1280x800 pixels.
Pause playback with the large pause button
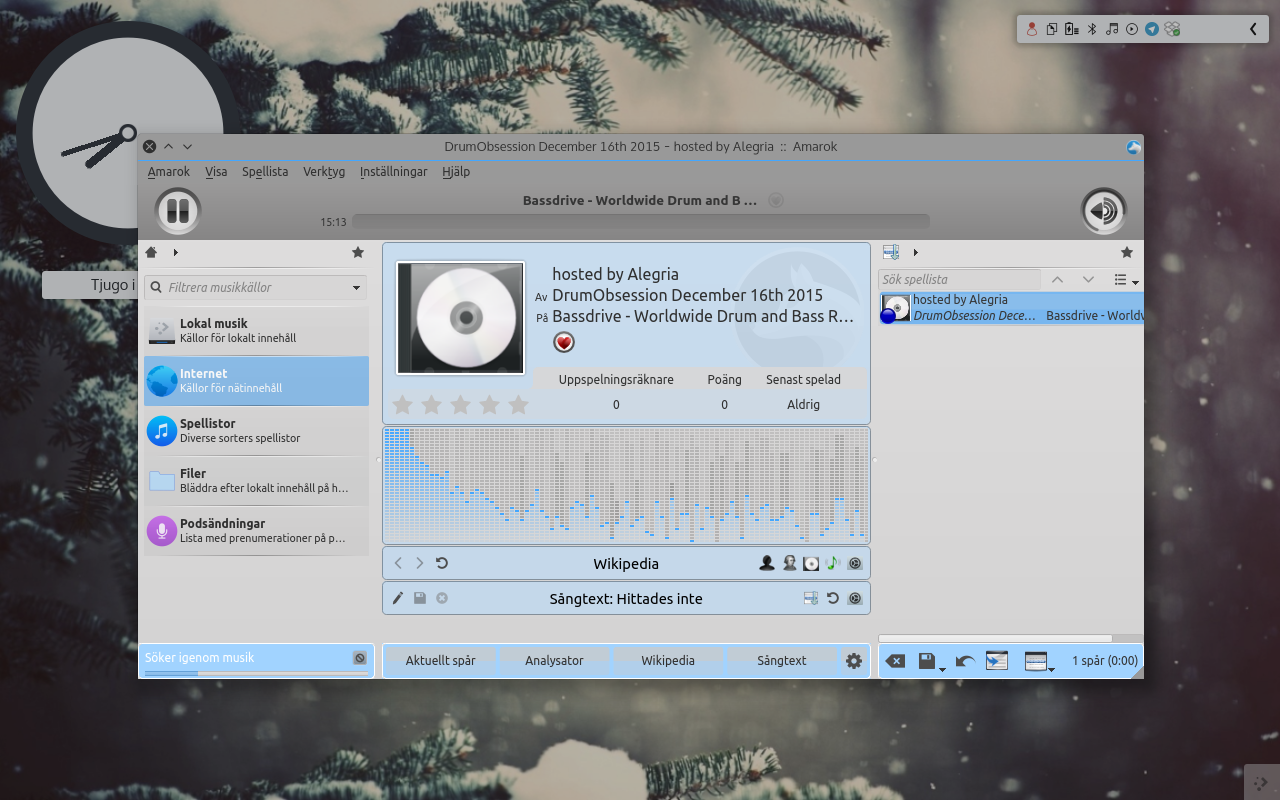click(178, 212)
